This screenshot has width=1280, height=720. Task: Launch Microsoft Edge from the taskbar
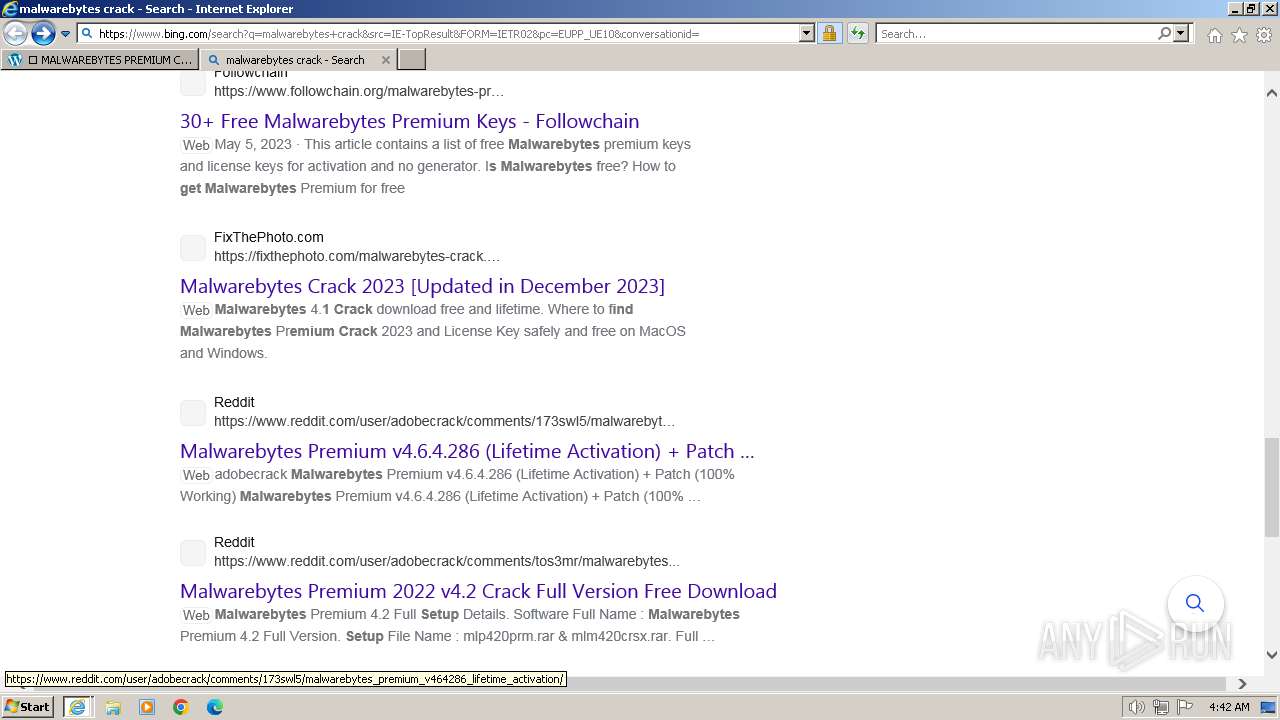(x=215, y=707)
